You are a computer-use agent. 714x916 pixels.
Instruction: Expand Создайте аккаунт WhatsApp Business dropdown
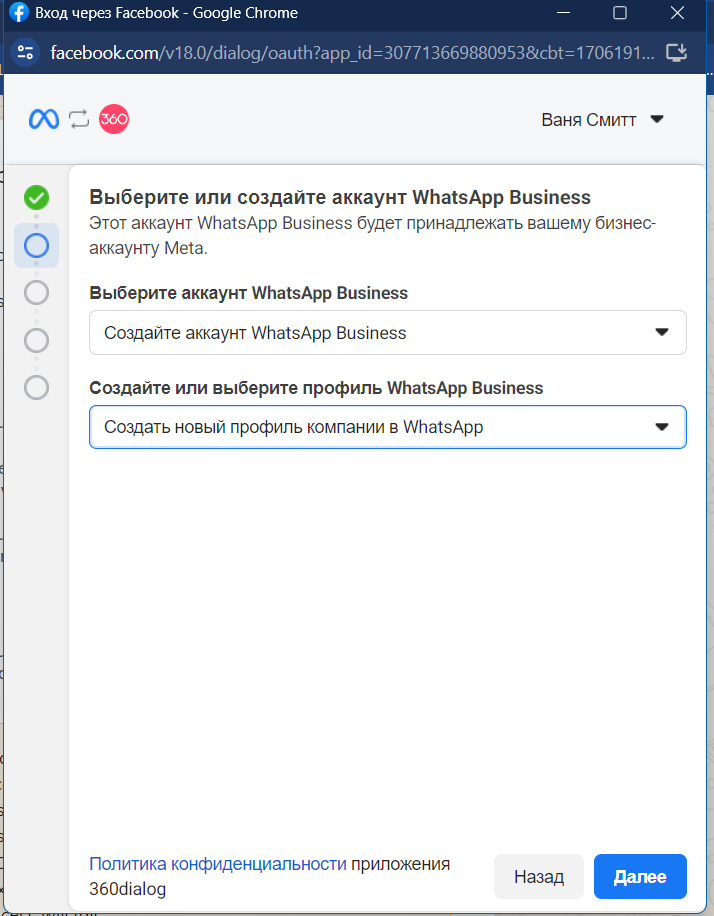pyautogui.click(x=388, y=332)
